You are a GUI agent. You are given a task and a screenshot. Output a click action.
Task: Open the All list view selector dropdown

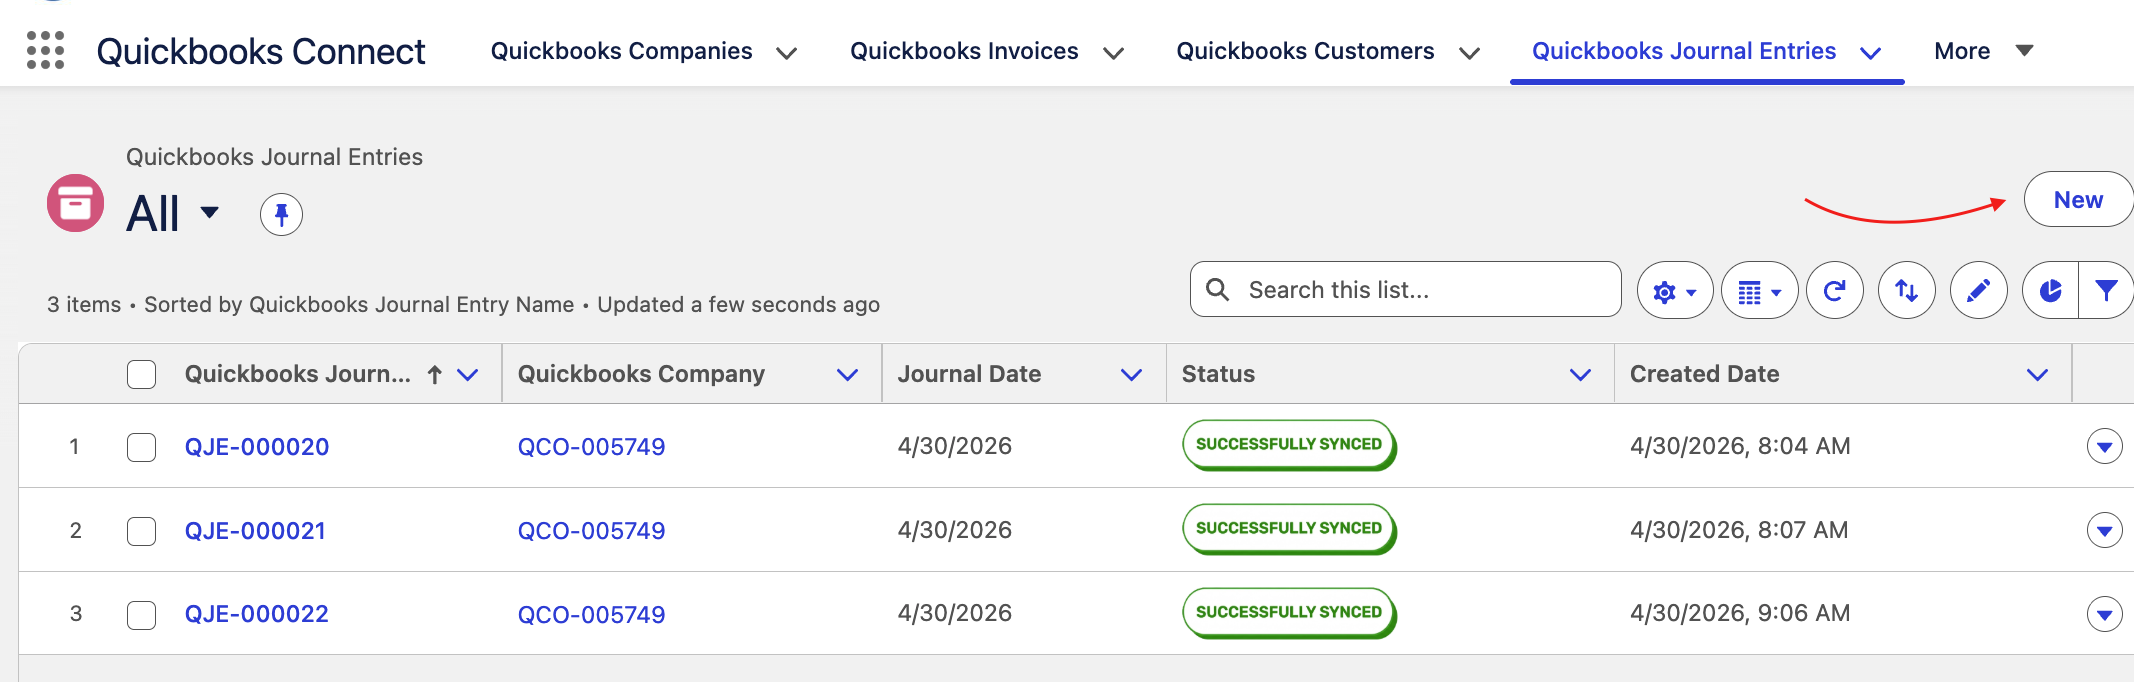coord(210,212)
